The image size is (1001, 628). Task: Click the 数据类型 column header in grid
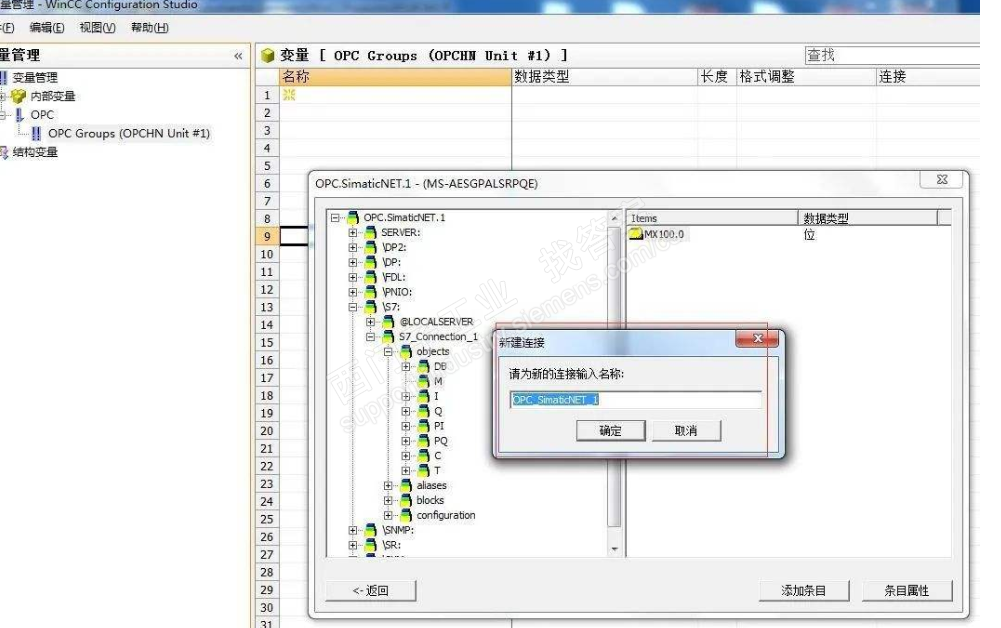coord(604,77)
